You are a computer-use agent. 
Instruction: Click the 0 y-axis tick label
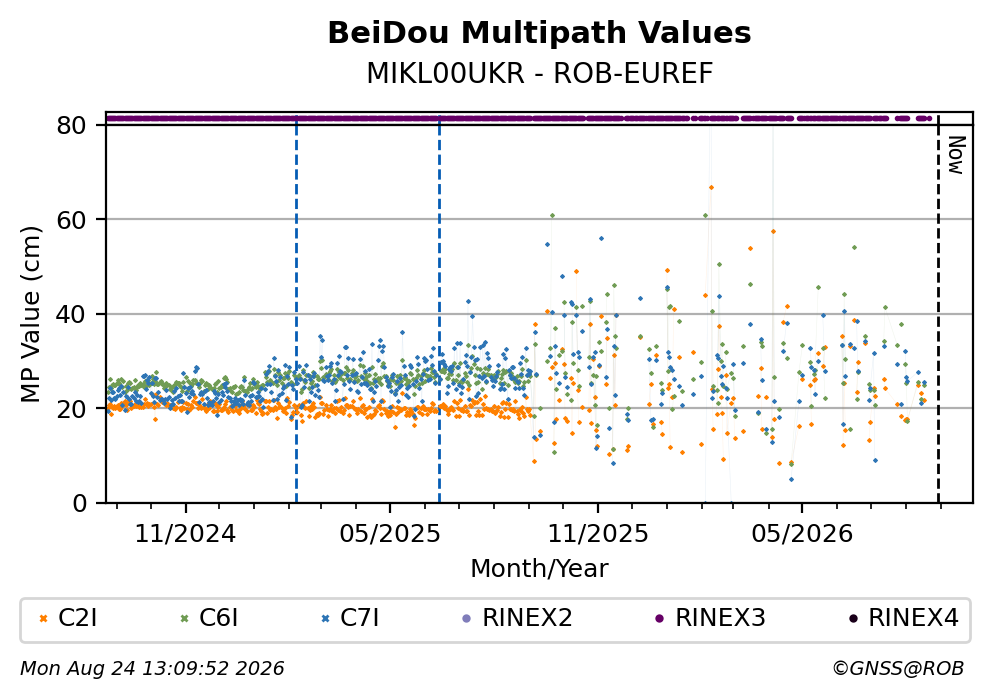[79, 503]
